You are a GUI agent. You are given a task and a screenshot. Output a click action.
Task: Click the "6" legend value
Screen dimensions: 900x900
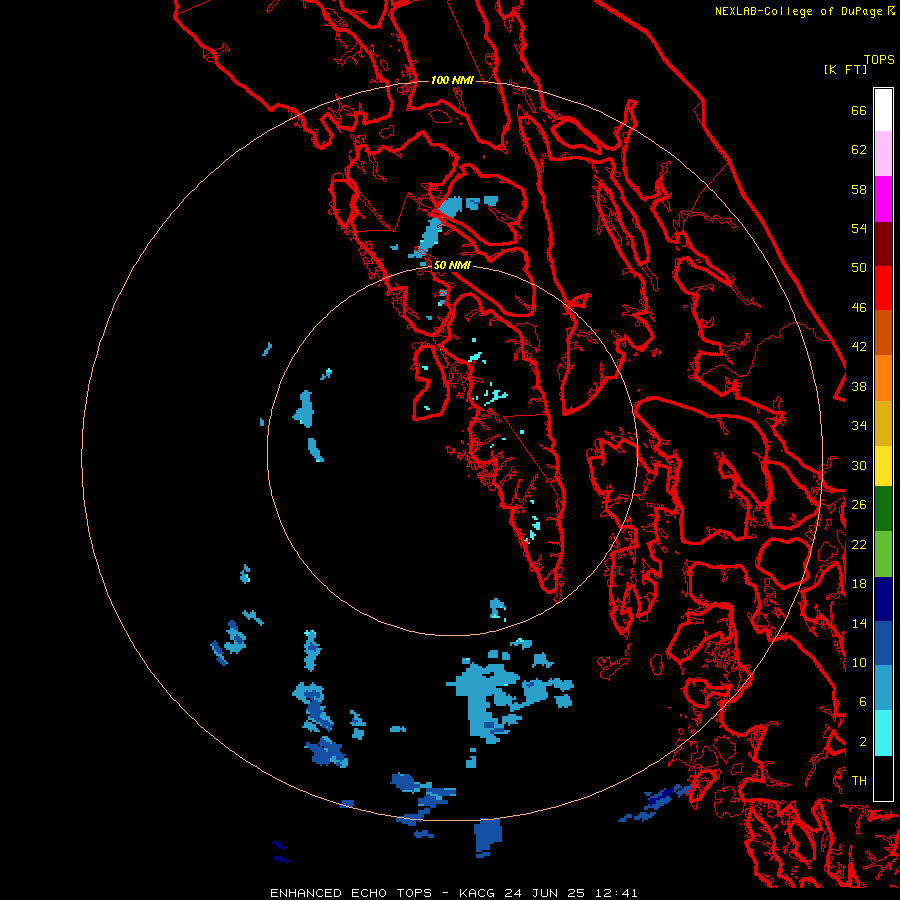[x=863, y=702]
